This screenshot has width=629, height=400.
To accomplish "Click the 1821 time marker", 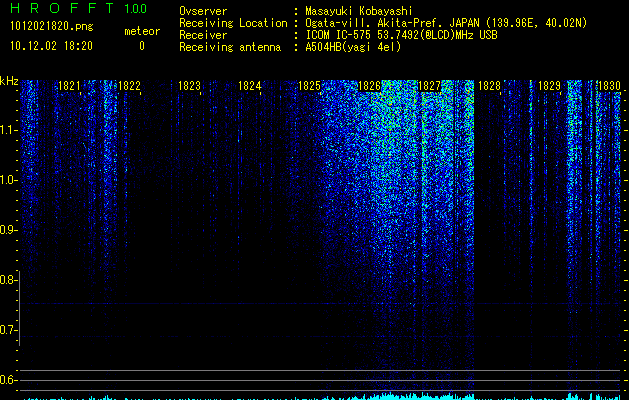I will click(69, 86).
